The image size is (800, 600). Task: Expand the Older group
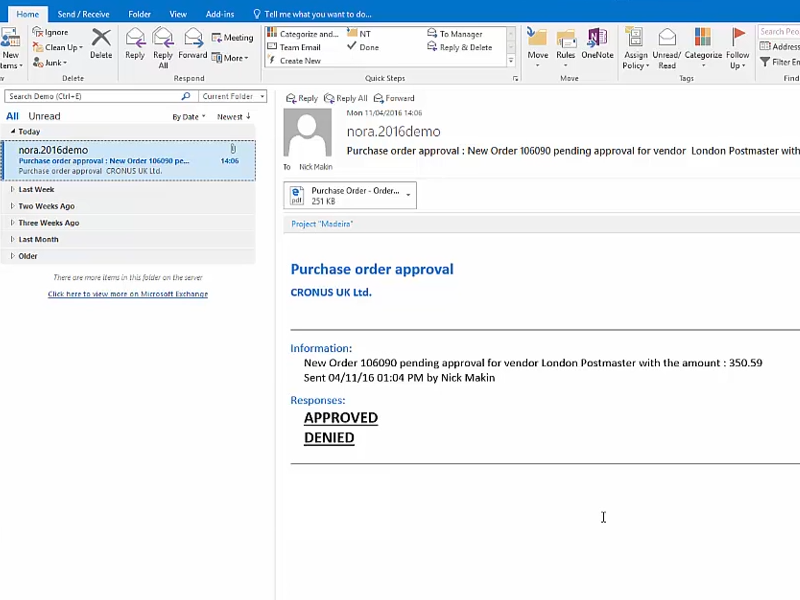click(13, 256)
